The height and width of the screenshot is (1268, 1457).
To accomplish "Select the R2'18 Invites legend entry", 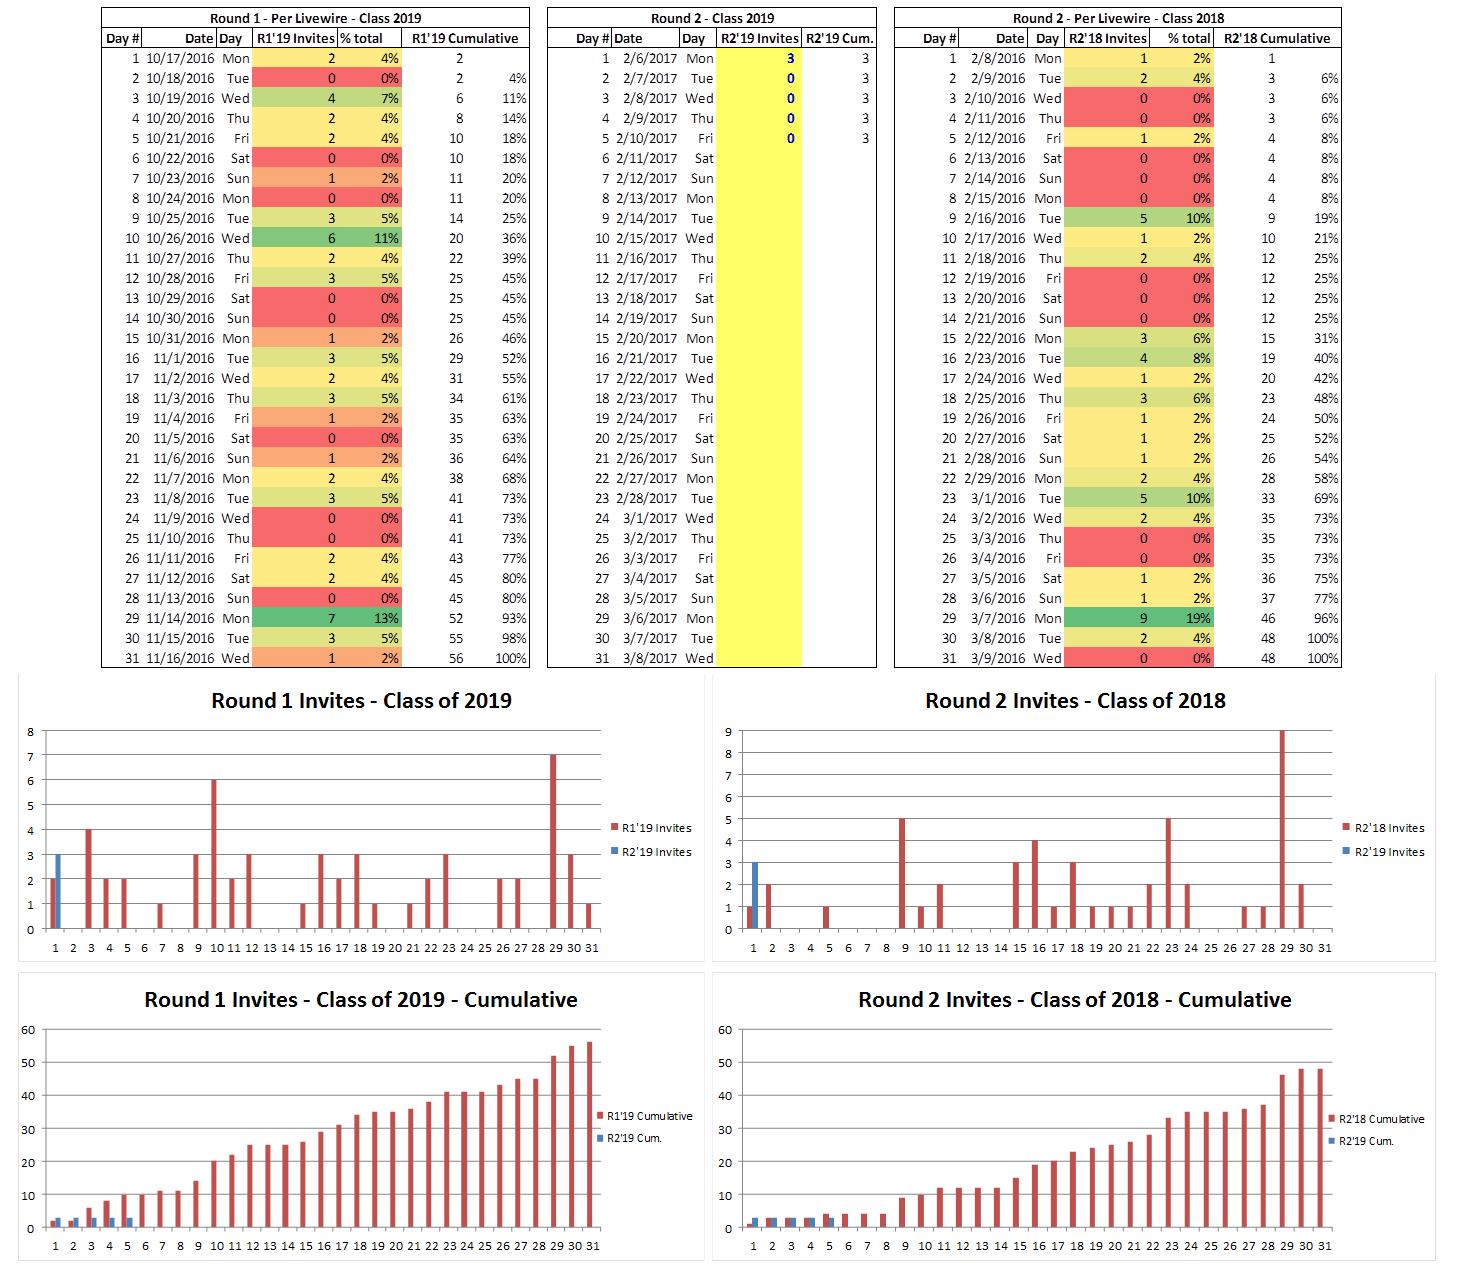I will tap(1389, 828).
